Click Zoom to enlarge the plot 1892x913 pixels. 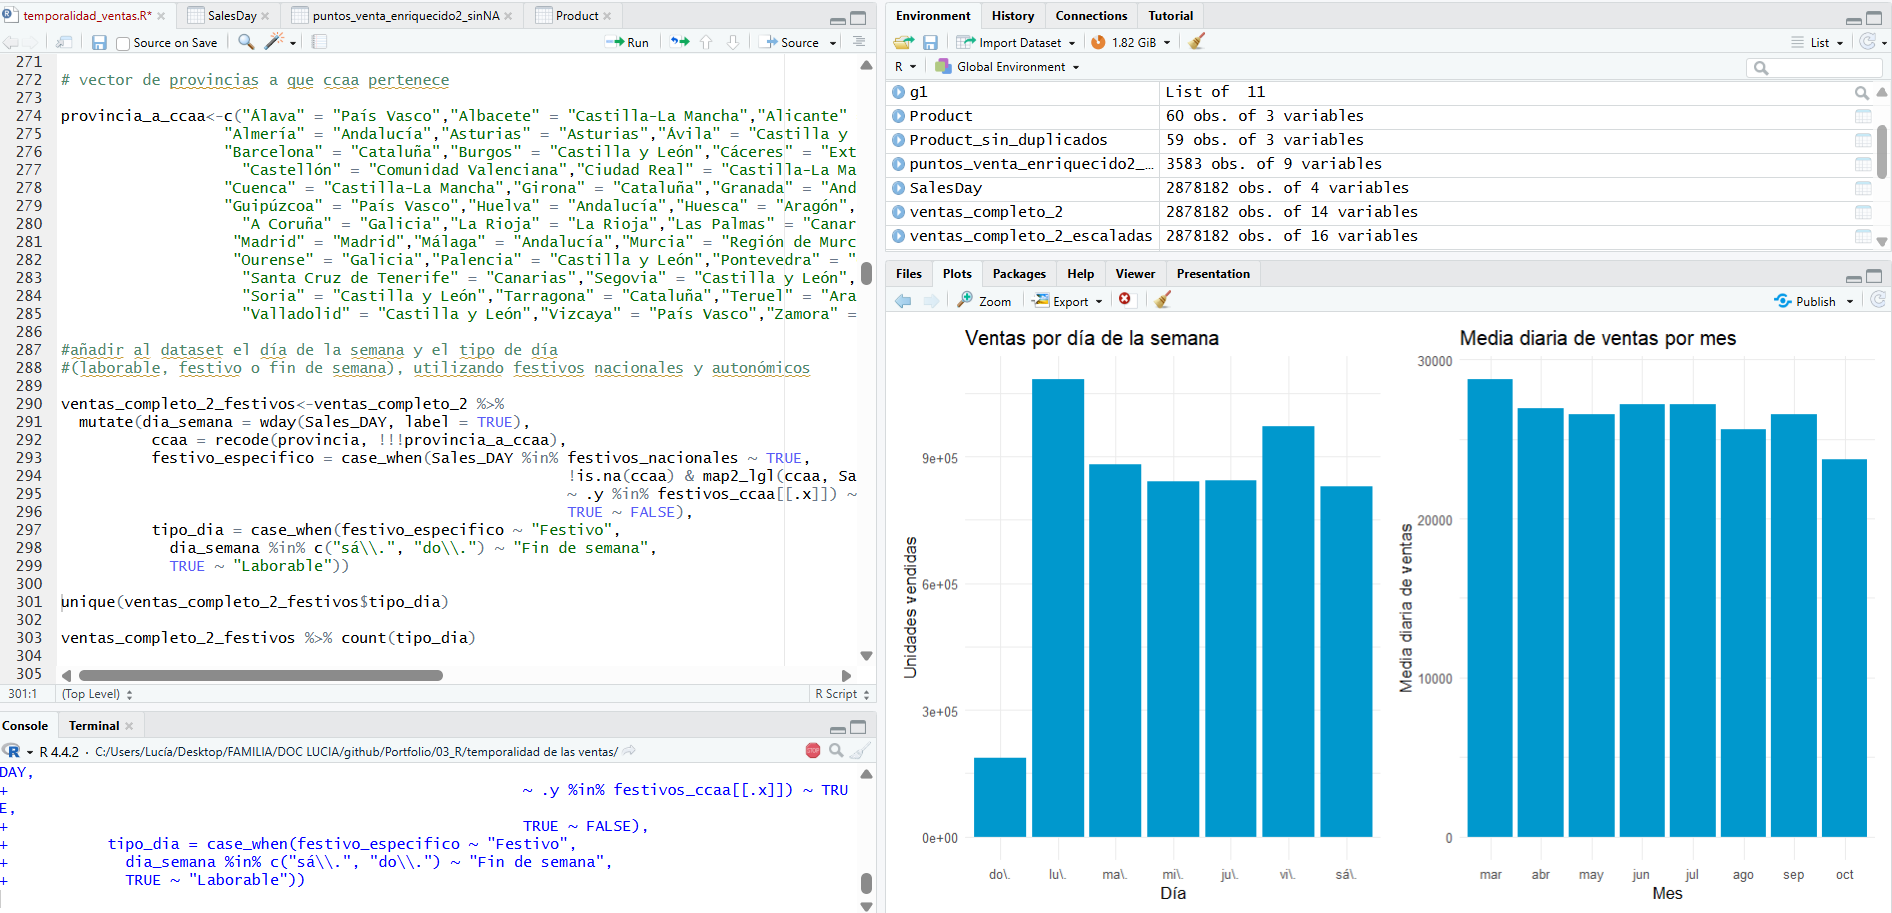984,301
